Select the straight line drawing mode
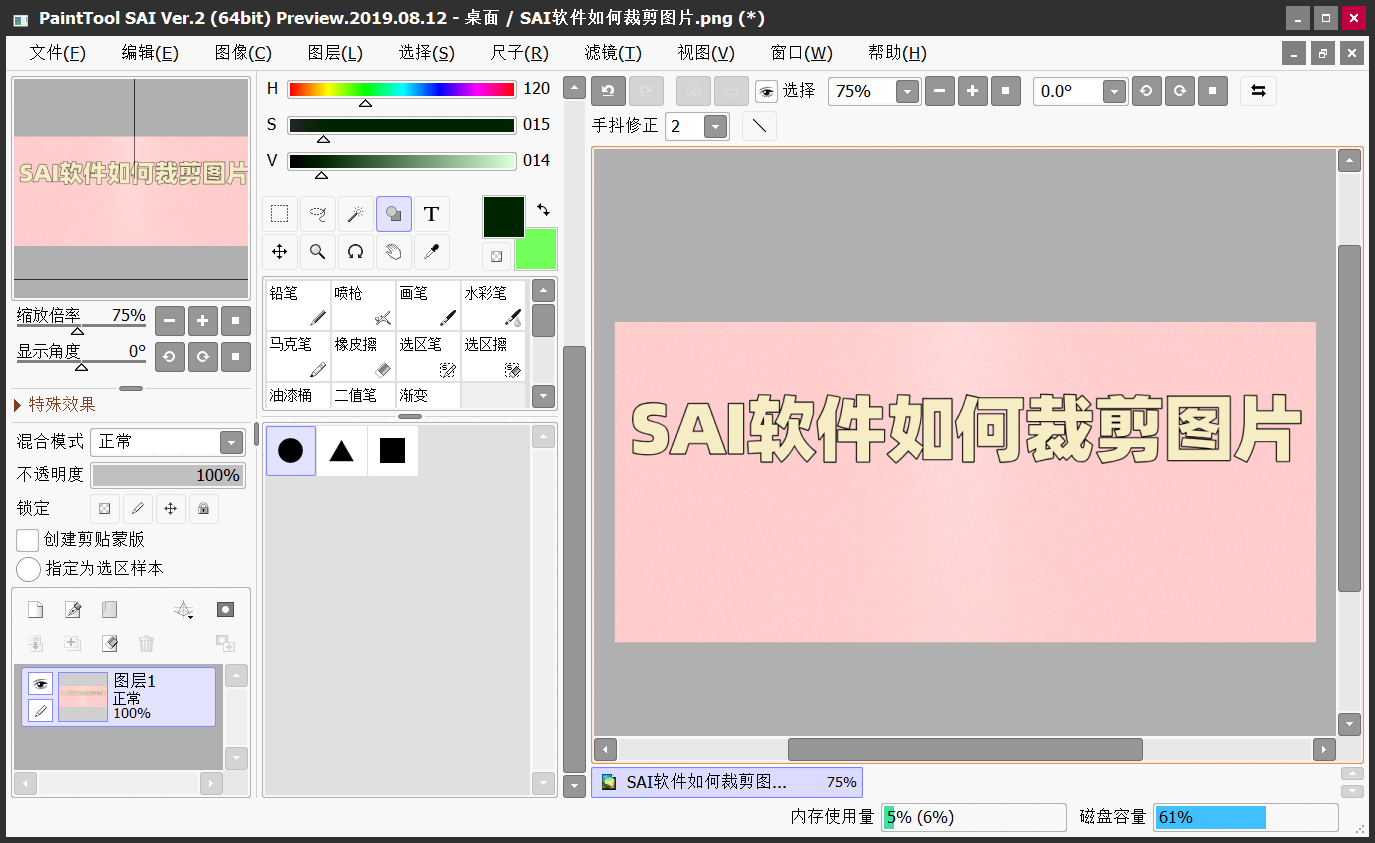Viewport: 1375px width, 843px height. (x=759, y=126)
